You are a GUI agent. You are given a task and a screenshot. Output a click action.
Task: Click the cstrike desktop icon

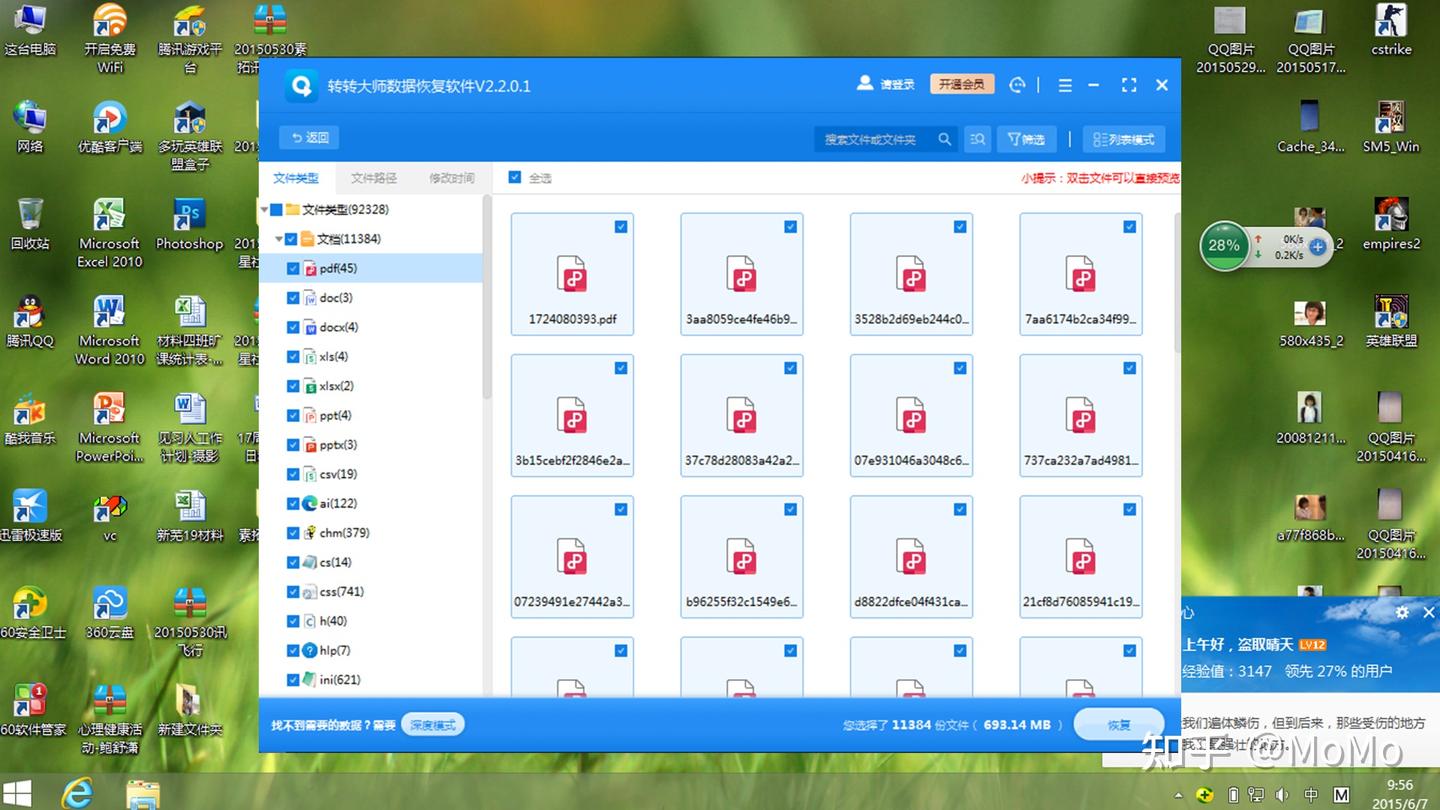click(x=1391, y=30)
